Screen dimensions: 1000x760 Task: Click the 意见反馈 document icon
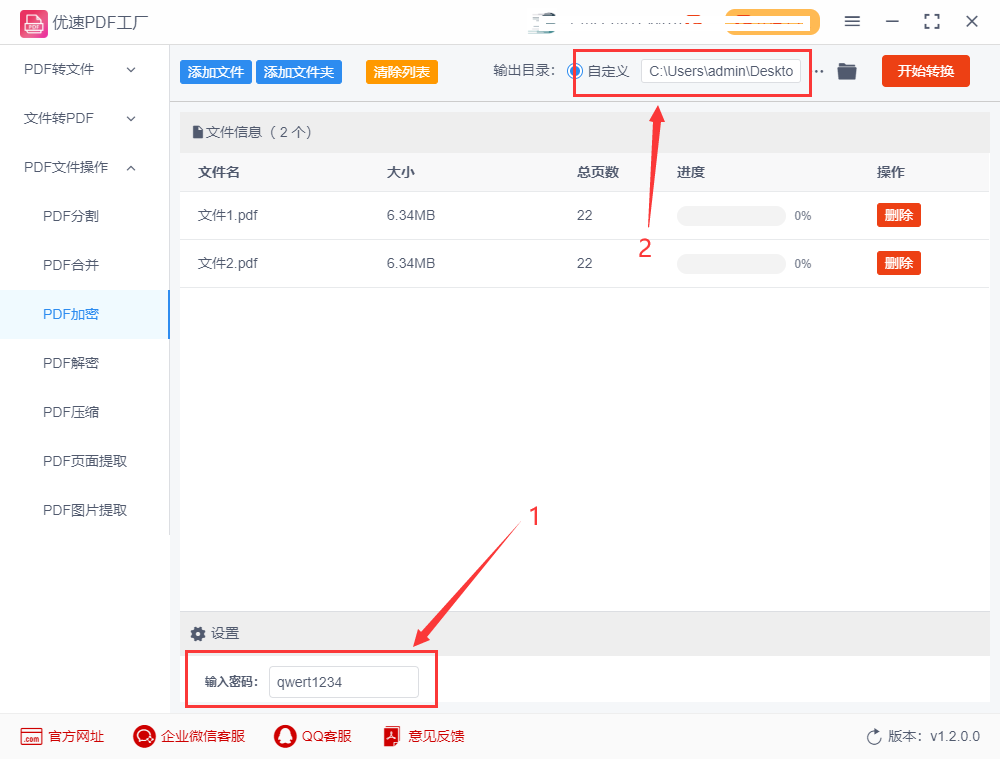pyautogui.click(x=392, y=736)
